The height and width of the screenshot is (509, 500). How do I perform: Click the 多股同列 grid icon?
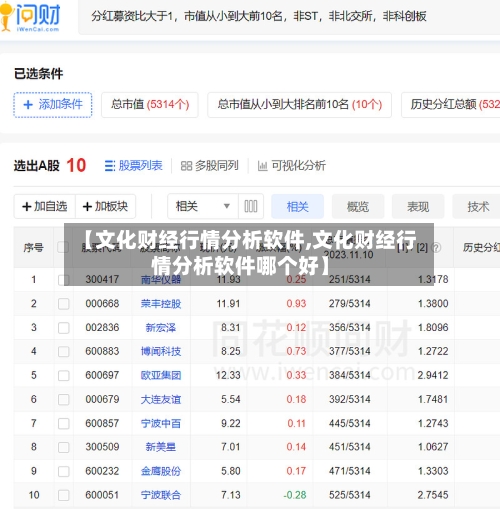(186, 166)
